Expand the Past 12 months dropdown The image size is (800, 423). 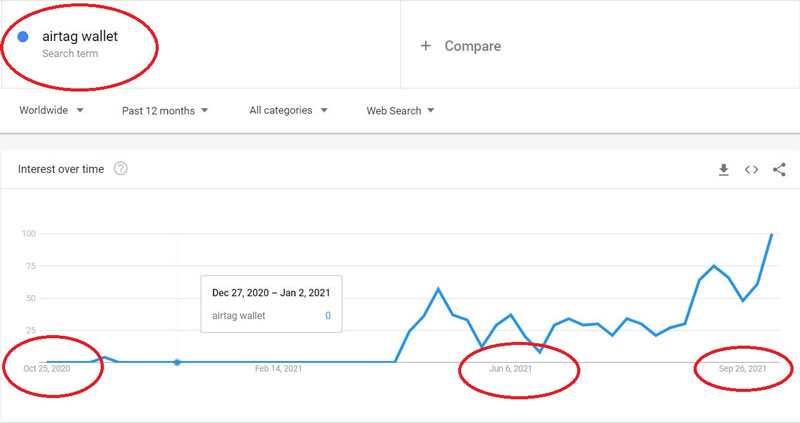[x=165, y=110]
